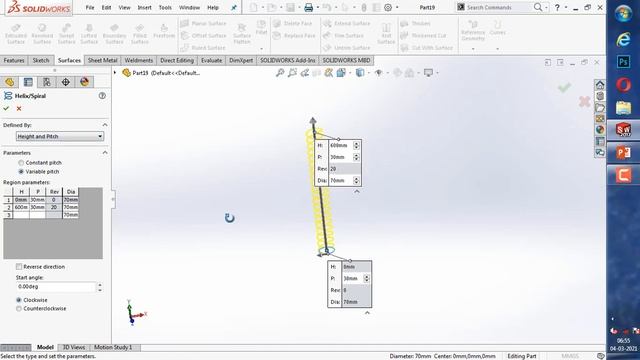The image size is (640, 360).
Task: Open the DimXpertManager crosshair tab
Action: tap(66, 82)
